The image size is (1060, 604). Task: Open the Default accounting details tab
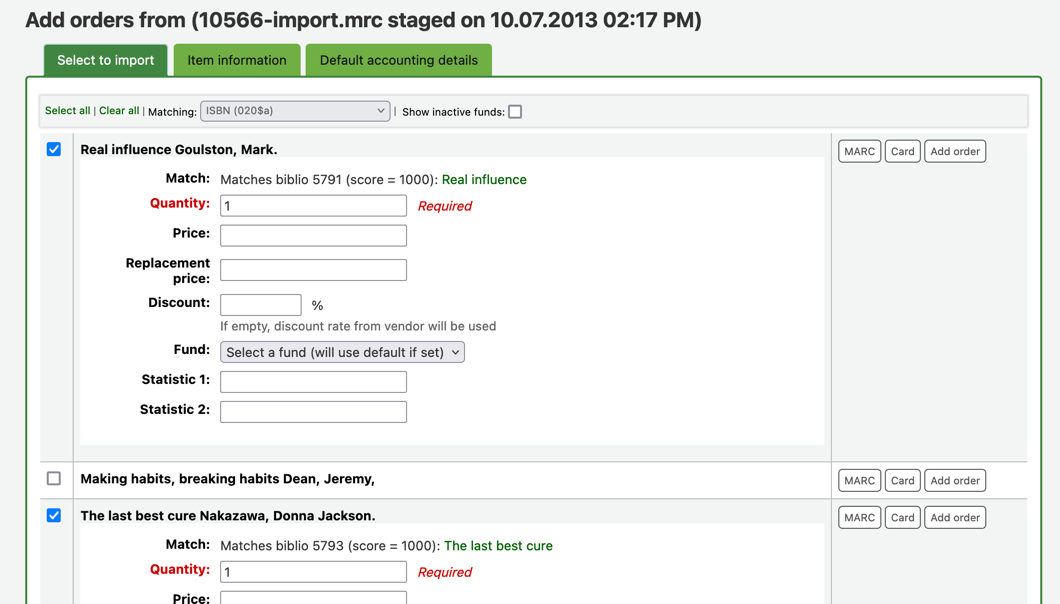(x=398, y=60)
